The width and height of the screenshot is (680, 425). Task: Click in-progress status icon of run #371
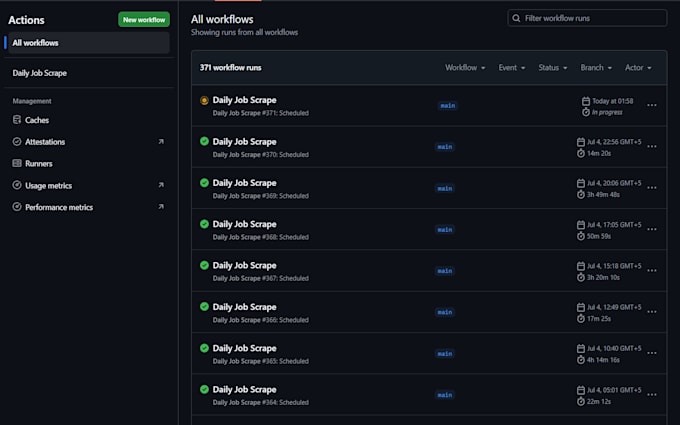pyautogui.click(x=204, y=100)
